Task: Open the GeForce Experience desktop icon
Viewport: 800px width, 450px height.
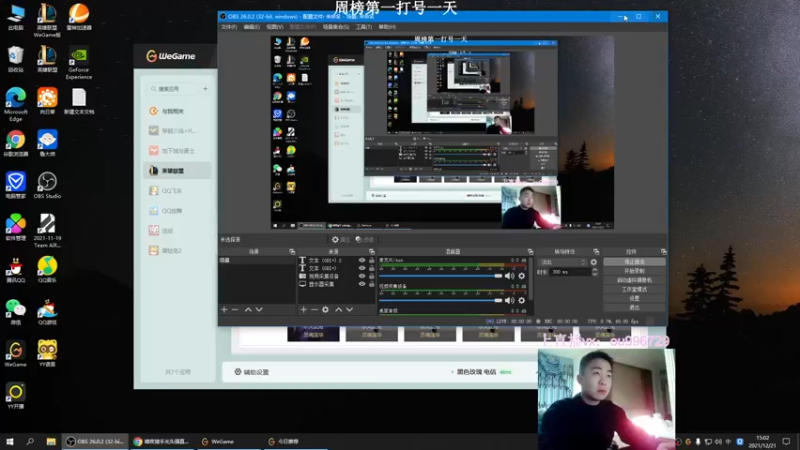Action: tap(79, 63)
